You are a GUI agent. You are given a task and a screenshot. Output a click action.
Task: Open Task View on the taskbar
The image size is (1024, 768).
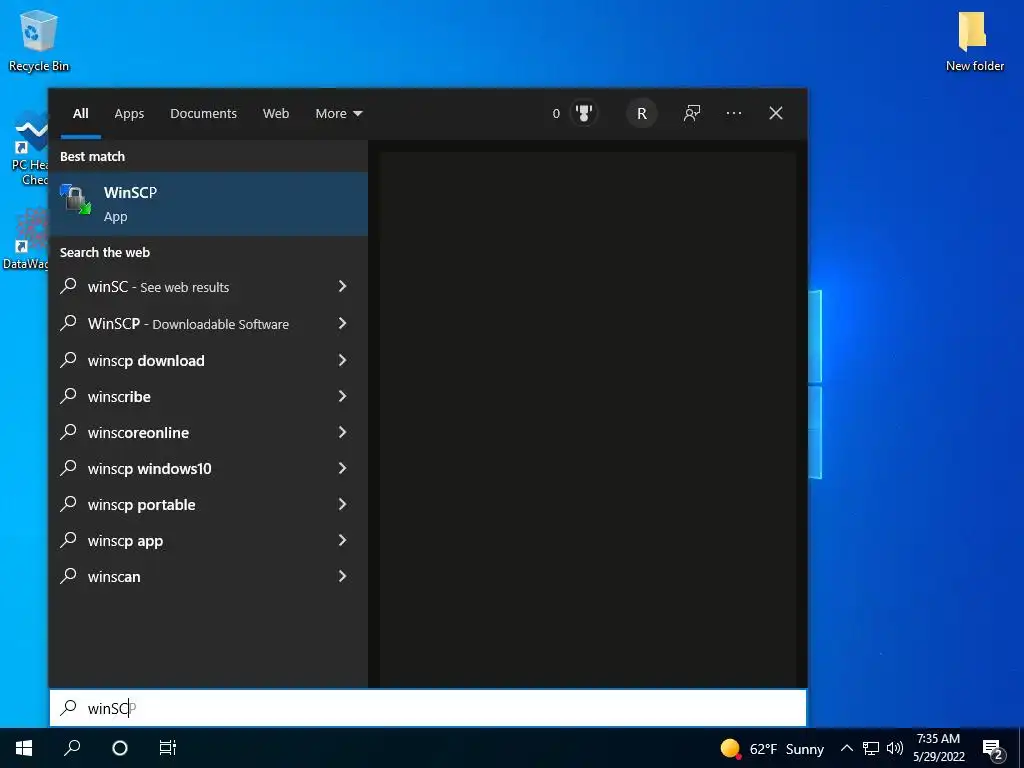click(x=168, y=748)
